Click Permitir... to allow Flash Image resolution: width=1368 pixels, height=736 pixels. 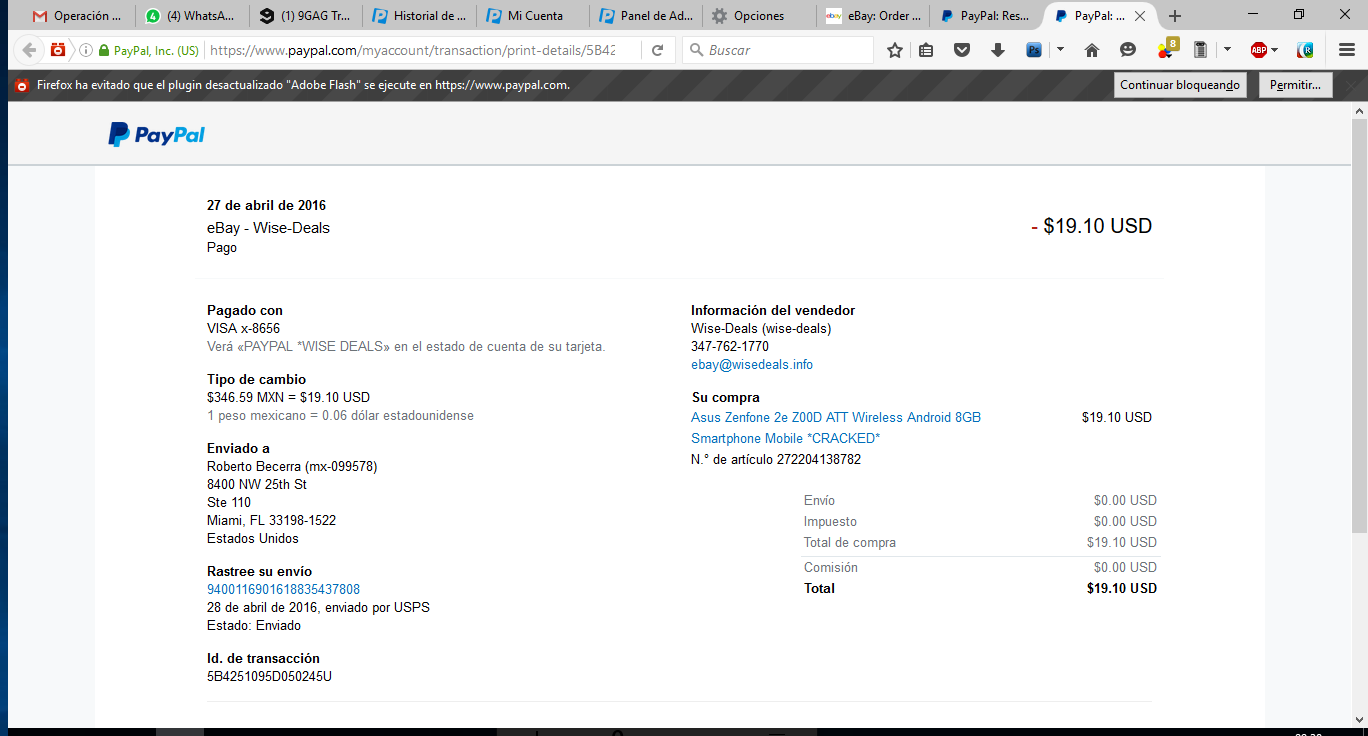click(x=1295, y=85)
